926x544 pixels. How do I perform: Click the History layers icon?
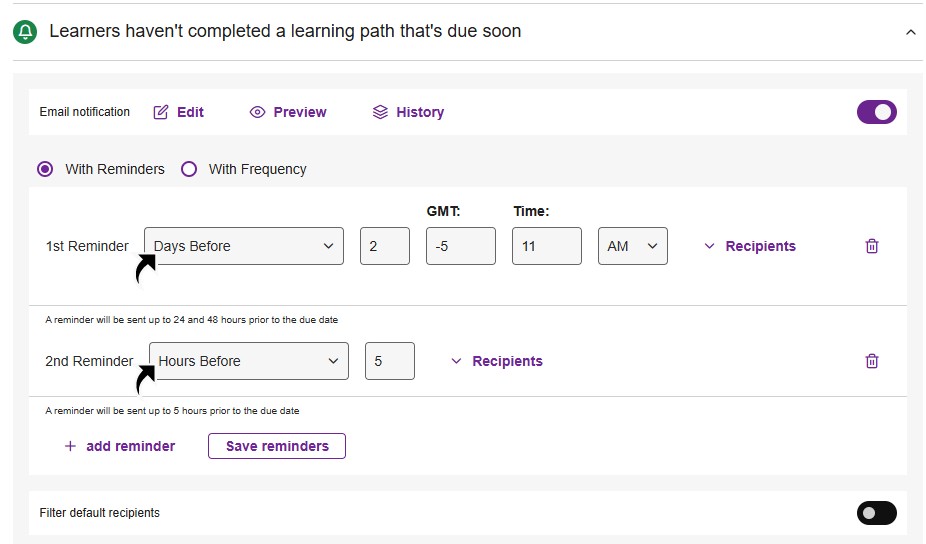pyautogui.click(x=380, y=112)
